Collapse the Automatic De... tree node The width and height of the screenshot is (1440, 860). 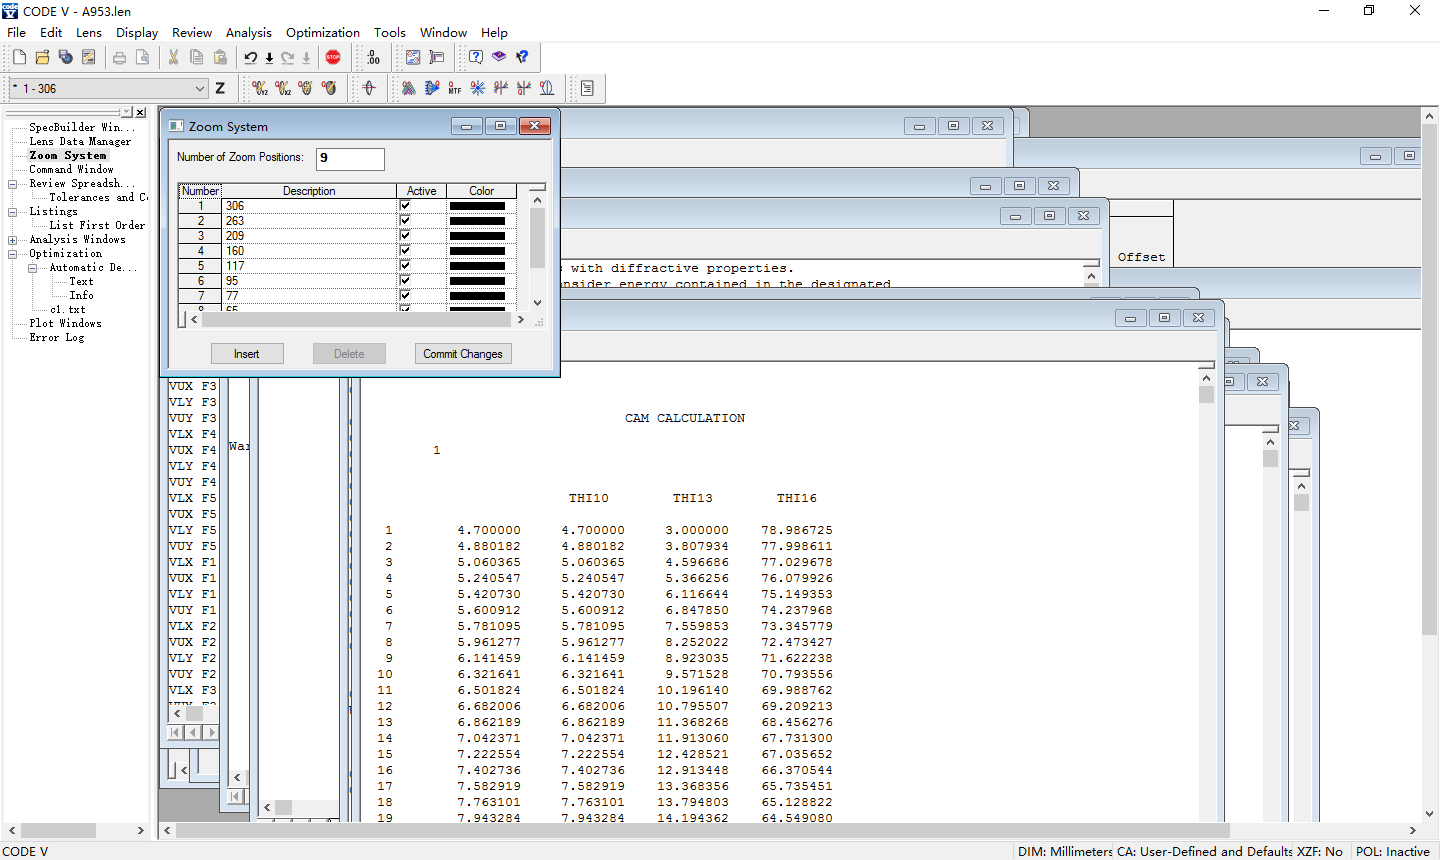tap(32, 268)
